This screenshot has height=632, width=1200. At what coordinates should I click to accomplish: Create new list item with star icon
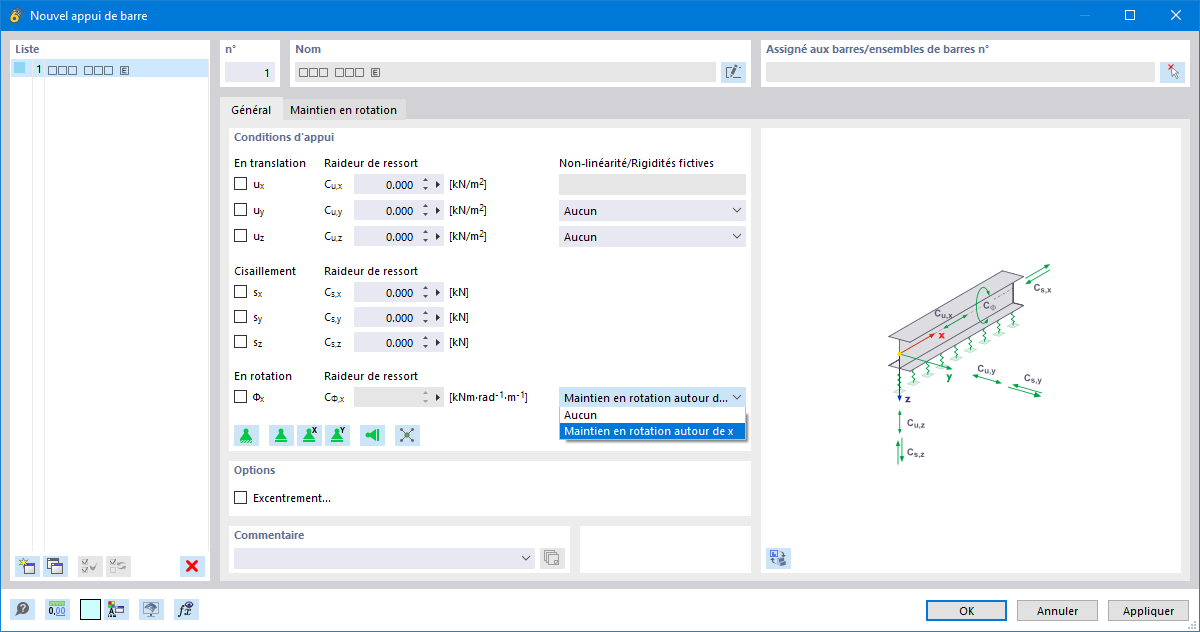pos(27,566)
